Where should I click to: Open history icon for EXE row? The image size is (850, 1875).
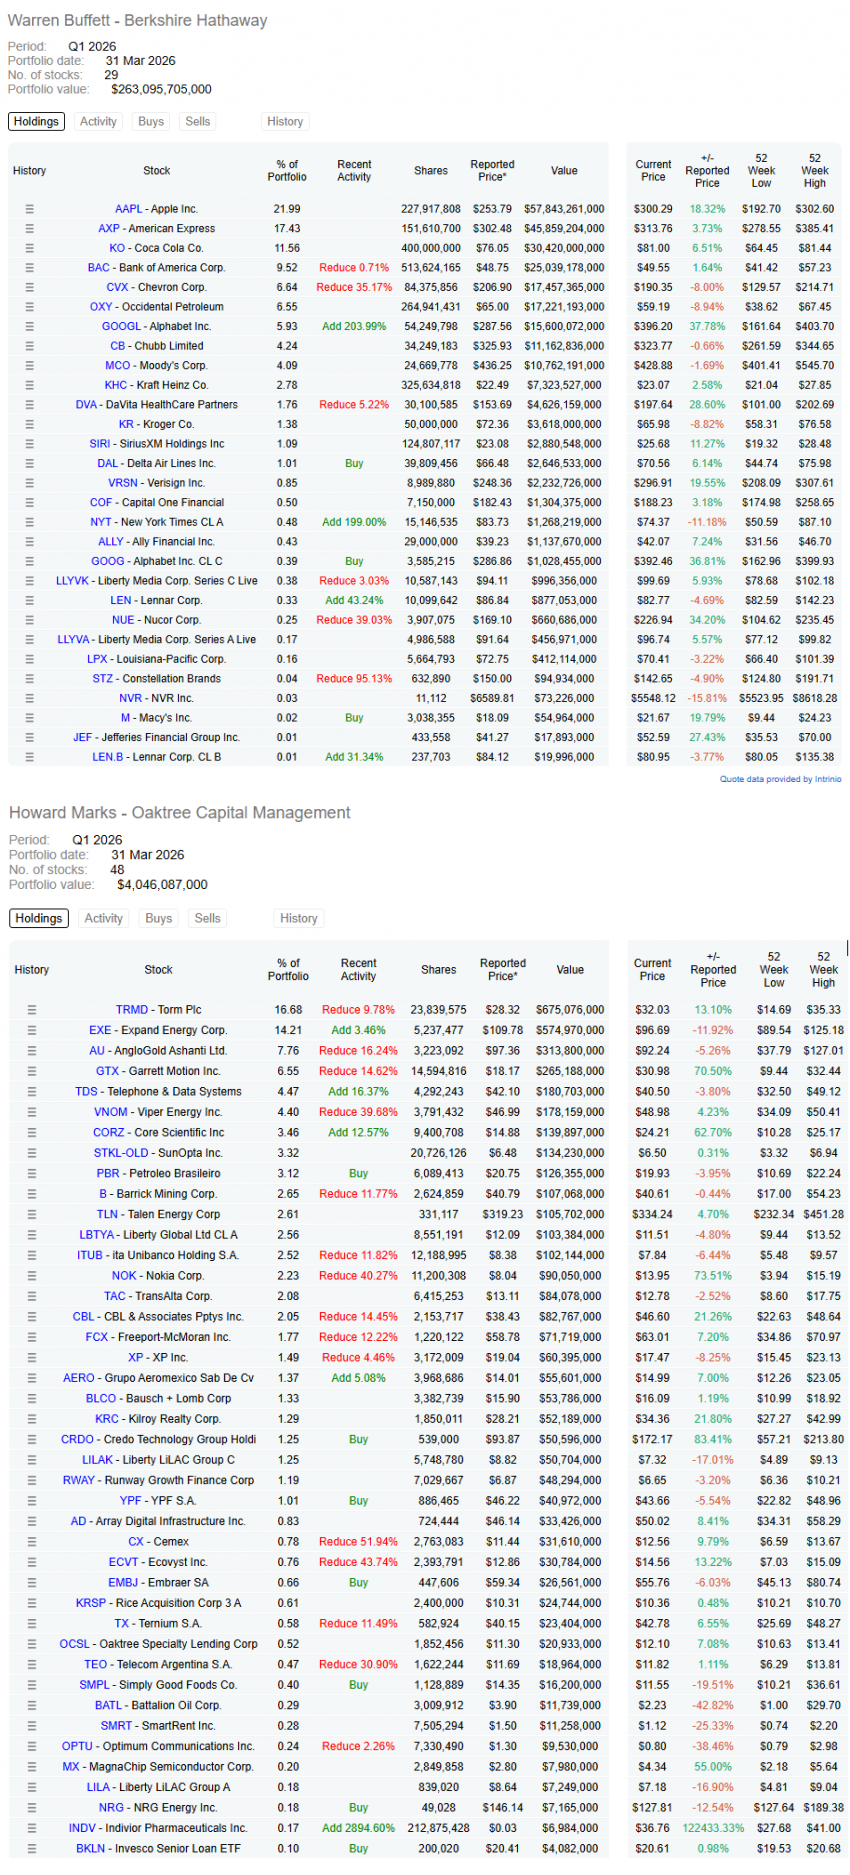32,1031
